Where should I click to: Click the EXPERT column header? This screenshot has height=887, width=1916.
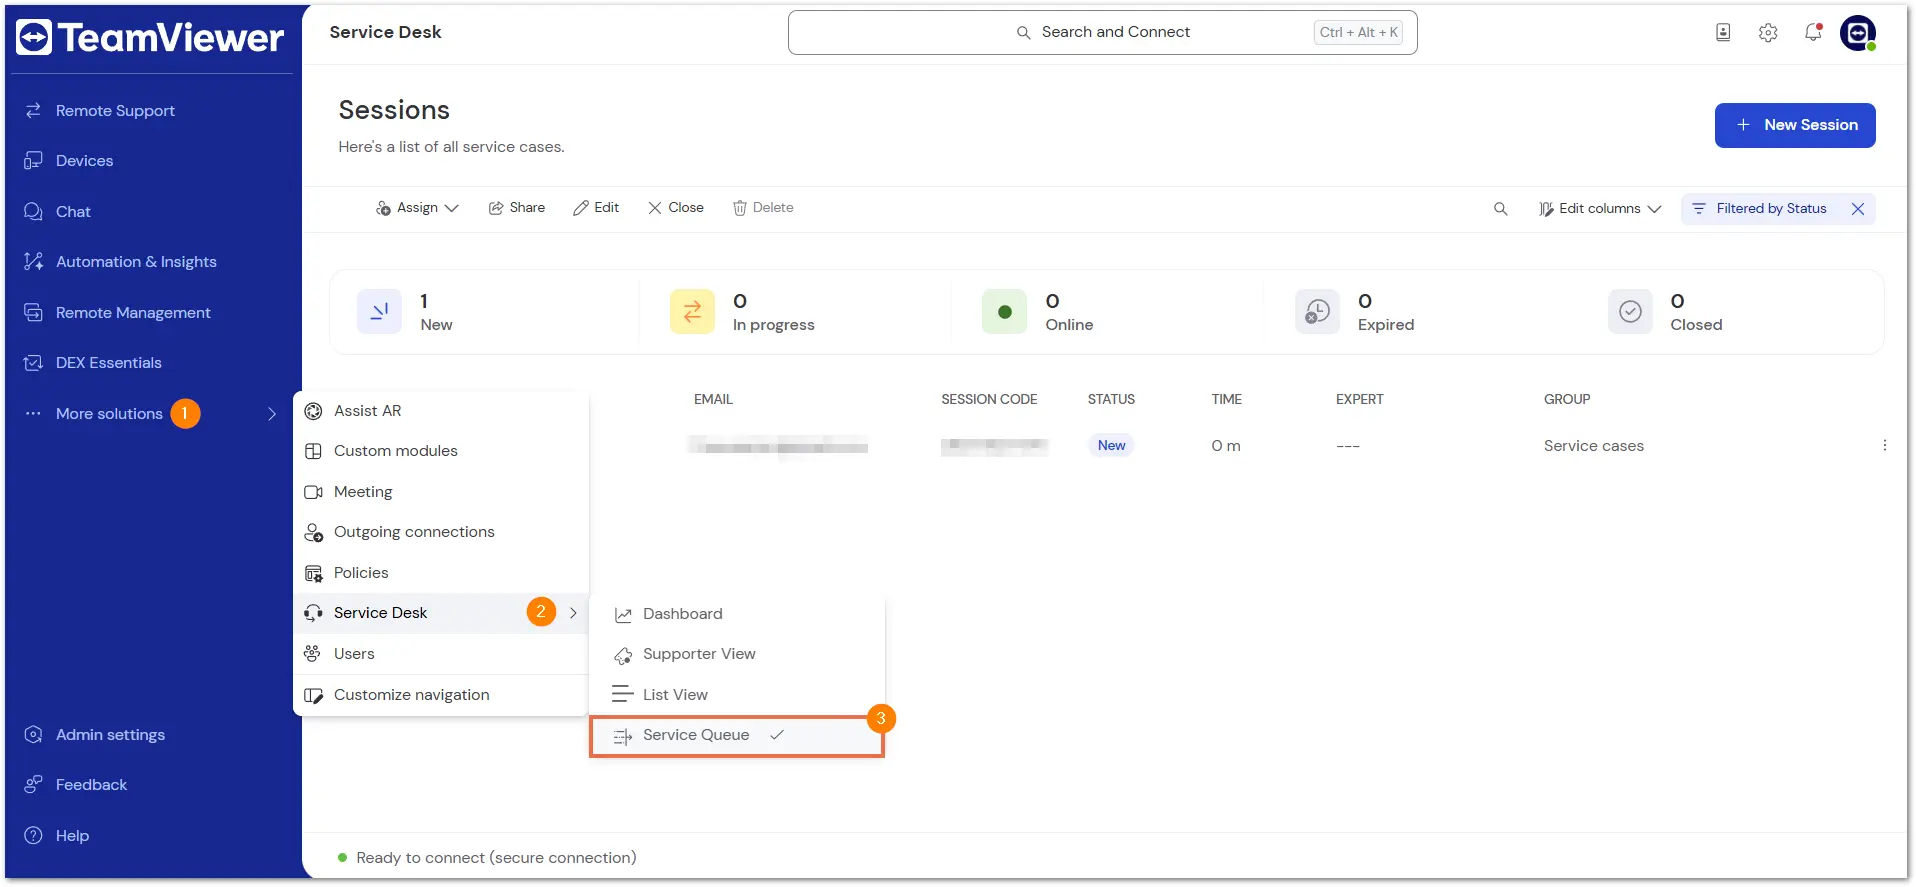[1359, 399]
